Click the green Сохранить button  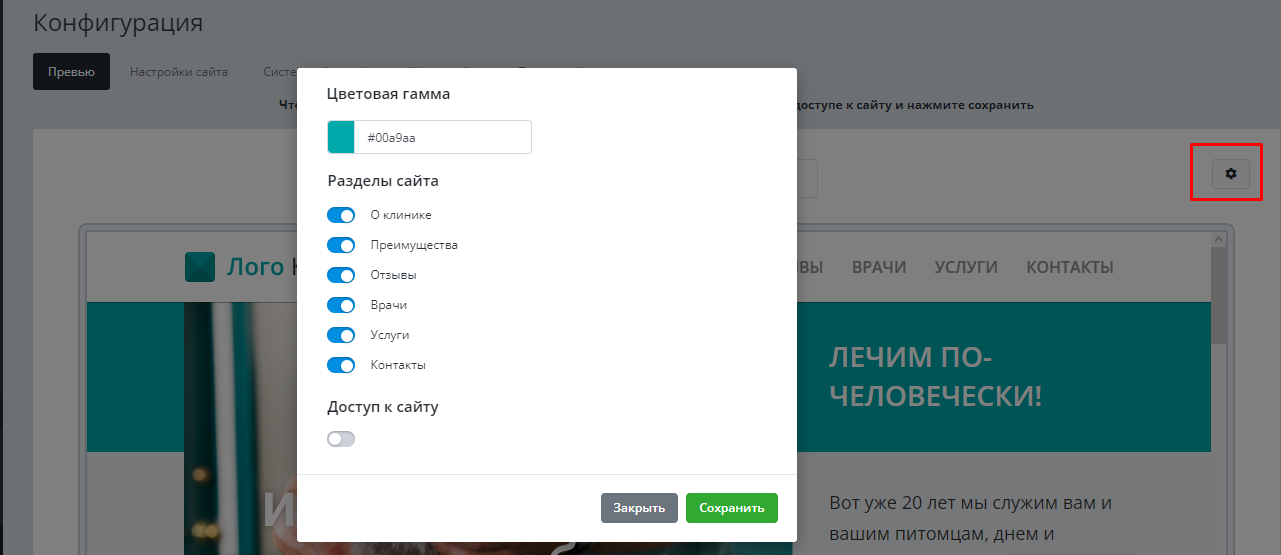point(731,508)
